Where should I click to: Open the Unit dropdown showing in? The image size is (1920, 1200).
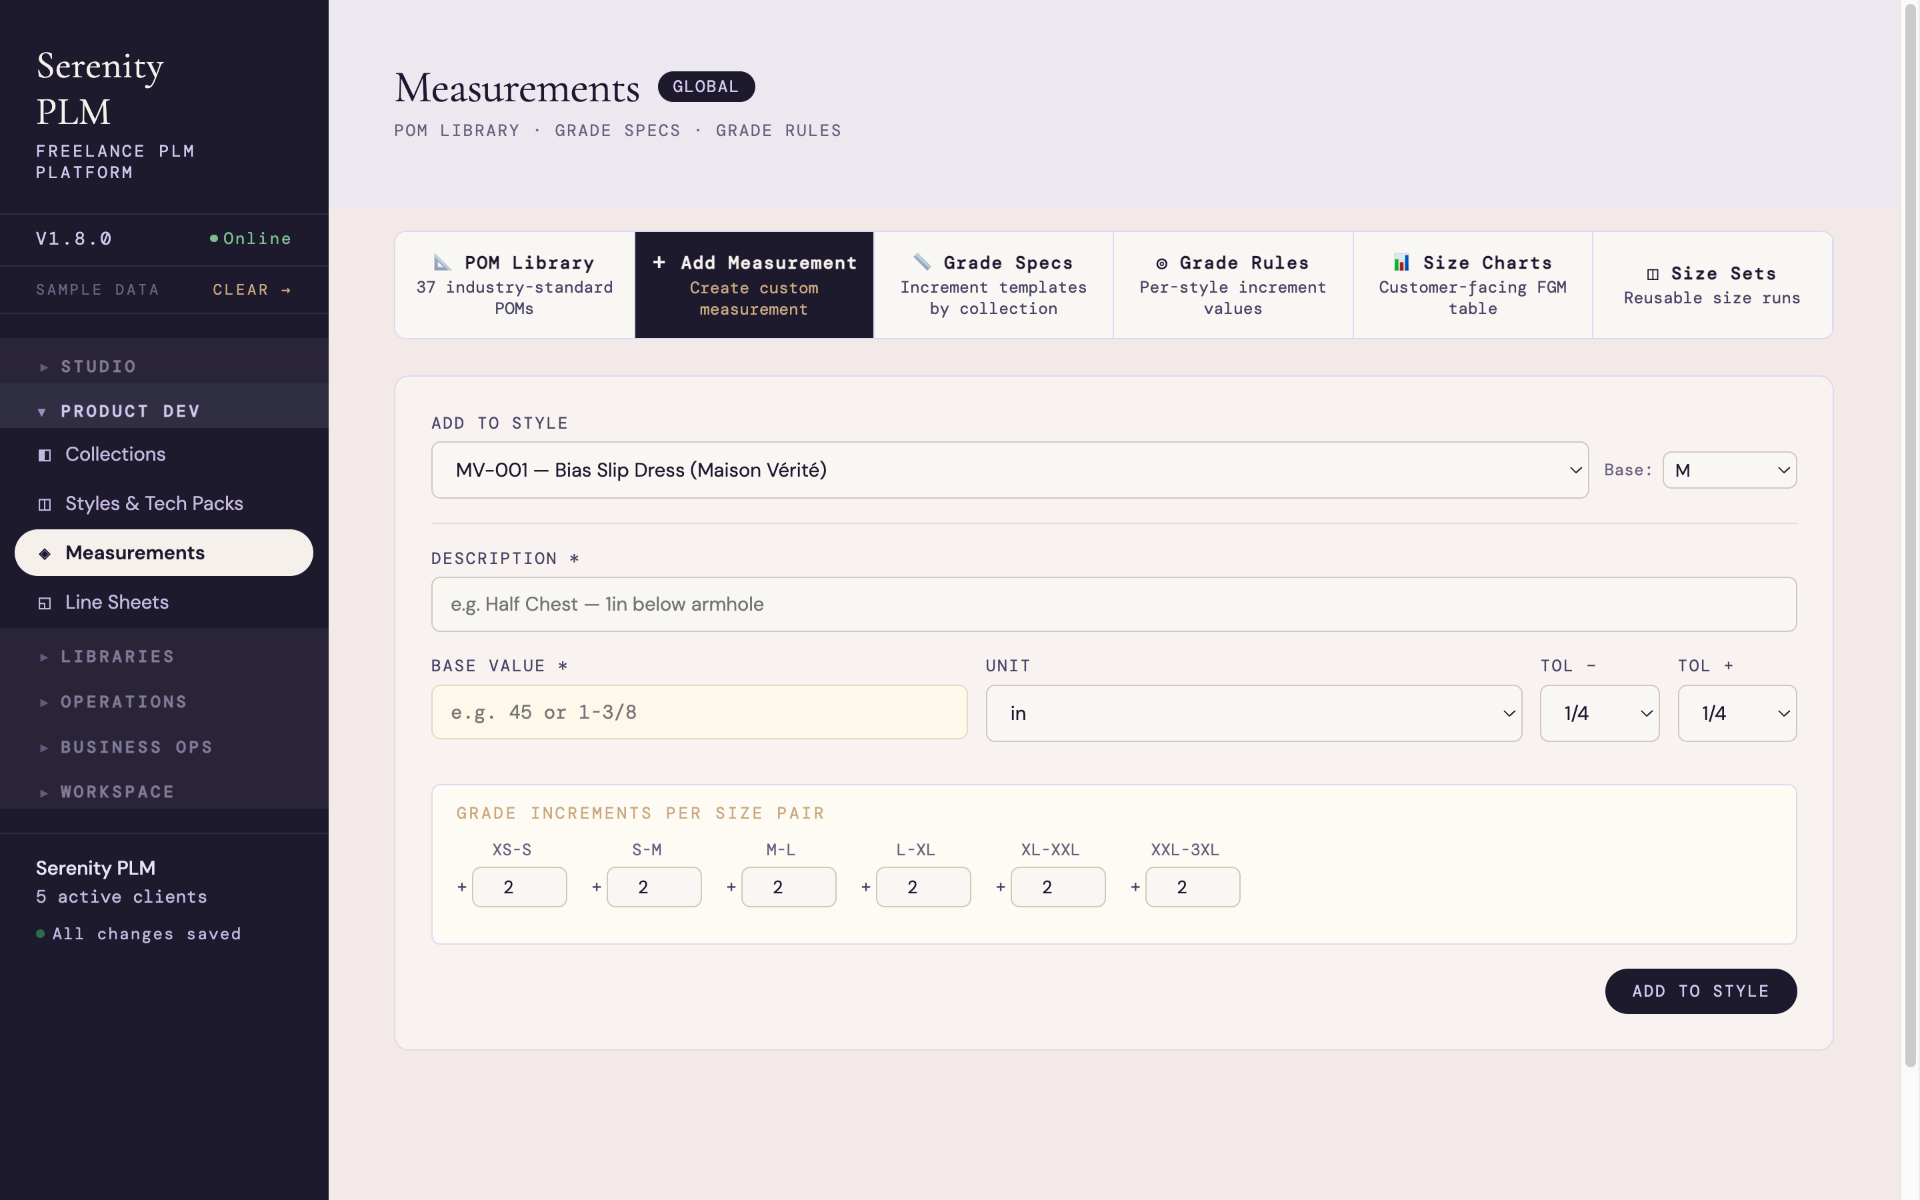coord(1254,713)
